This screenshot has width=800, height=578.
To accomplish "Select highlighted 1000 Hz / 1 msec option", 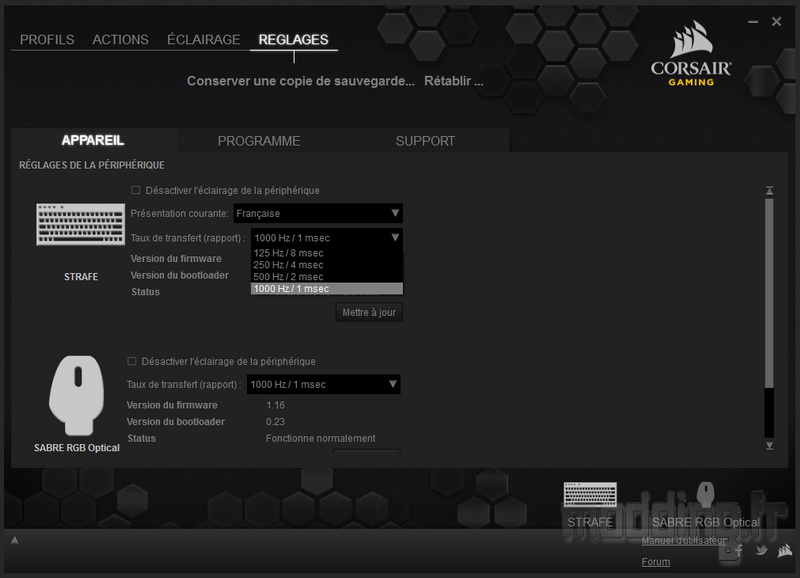I will pos(327,289).
